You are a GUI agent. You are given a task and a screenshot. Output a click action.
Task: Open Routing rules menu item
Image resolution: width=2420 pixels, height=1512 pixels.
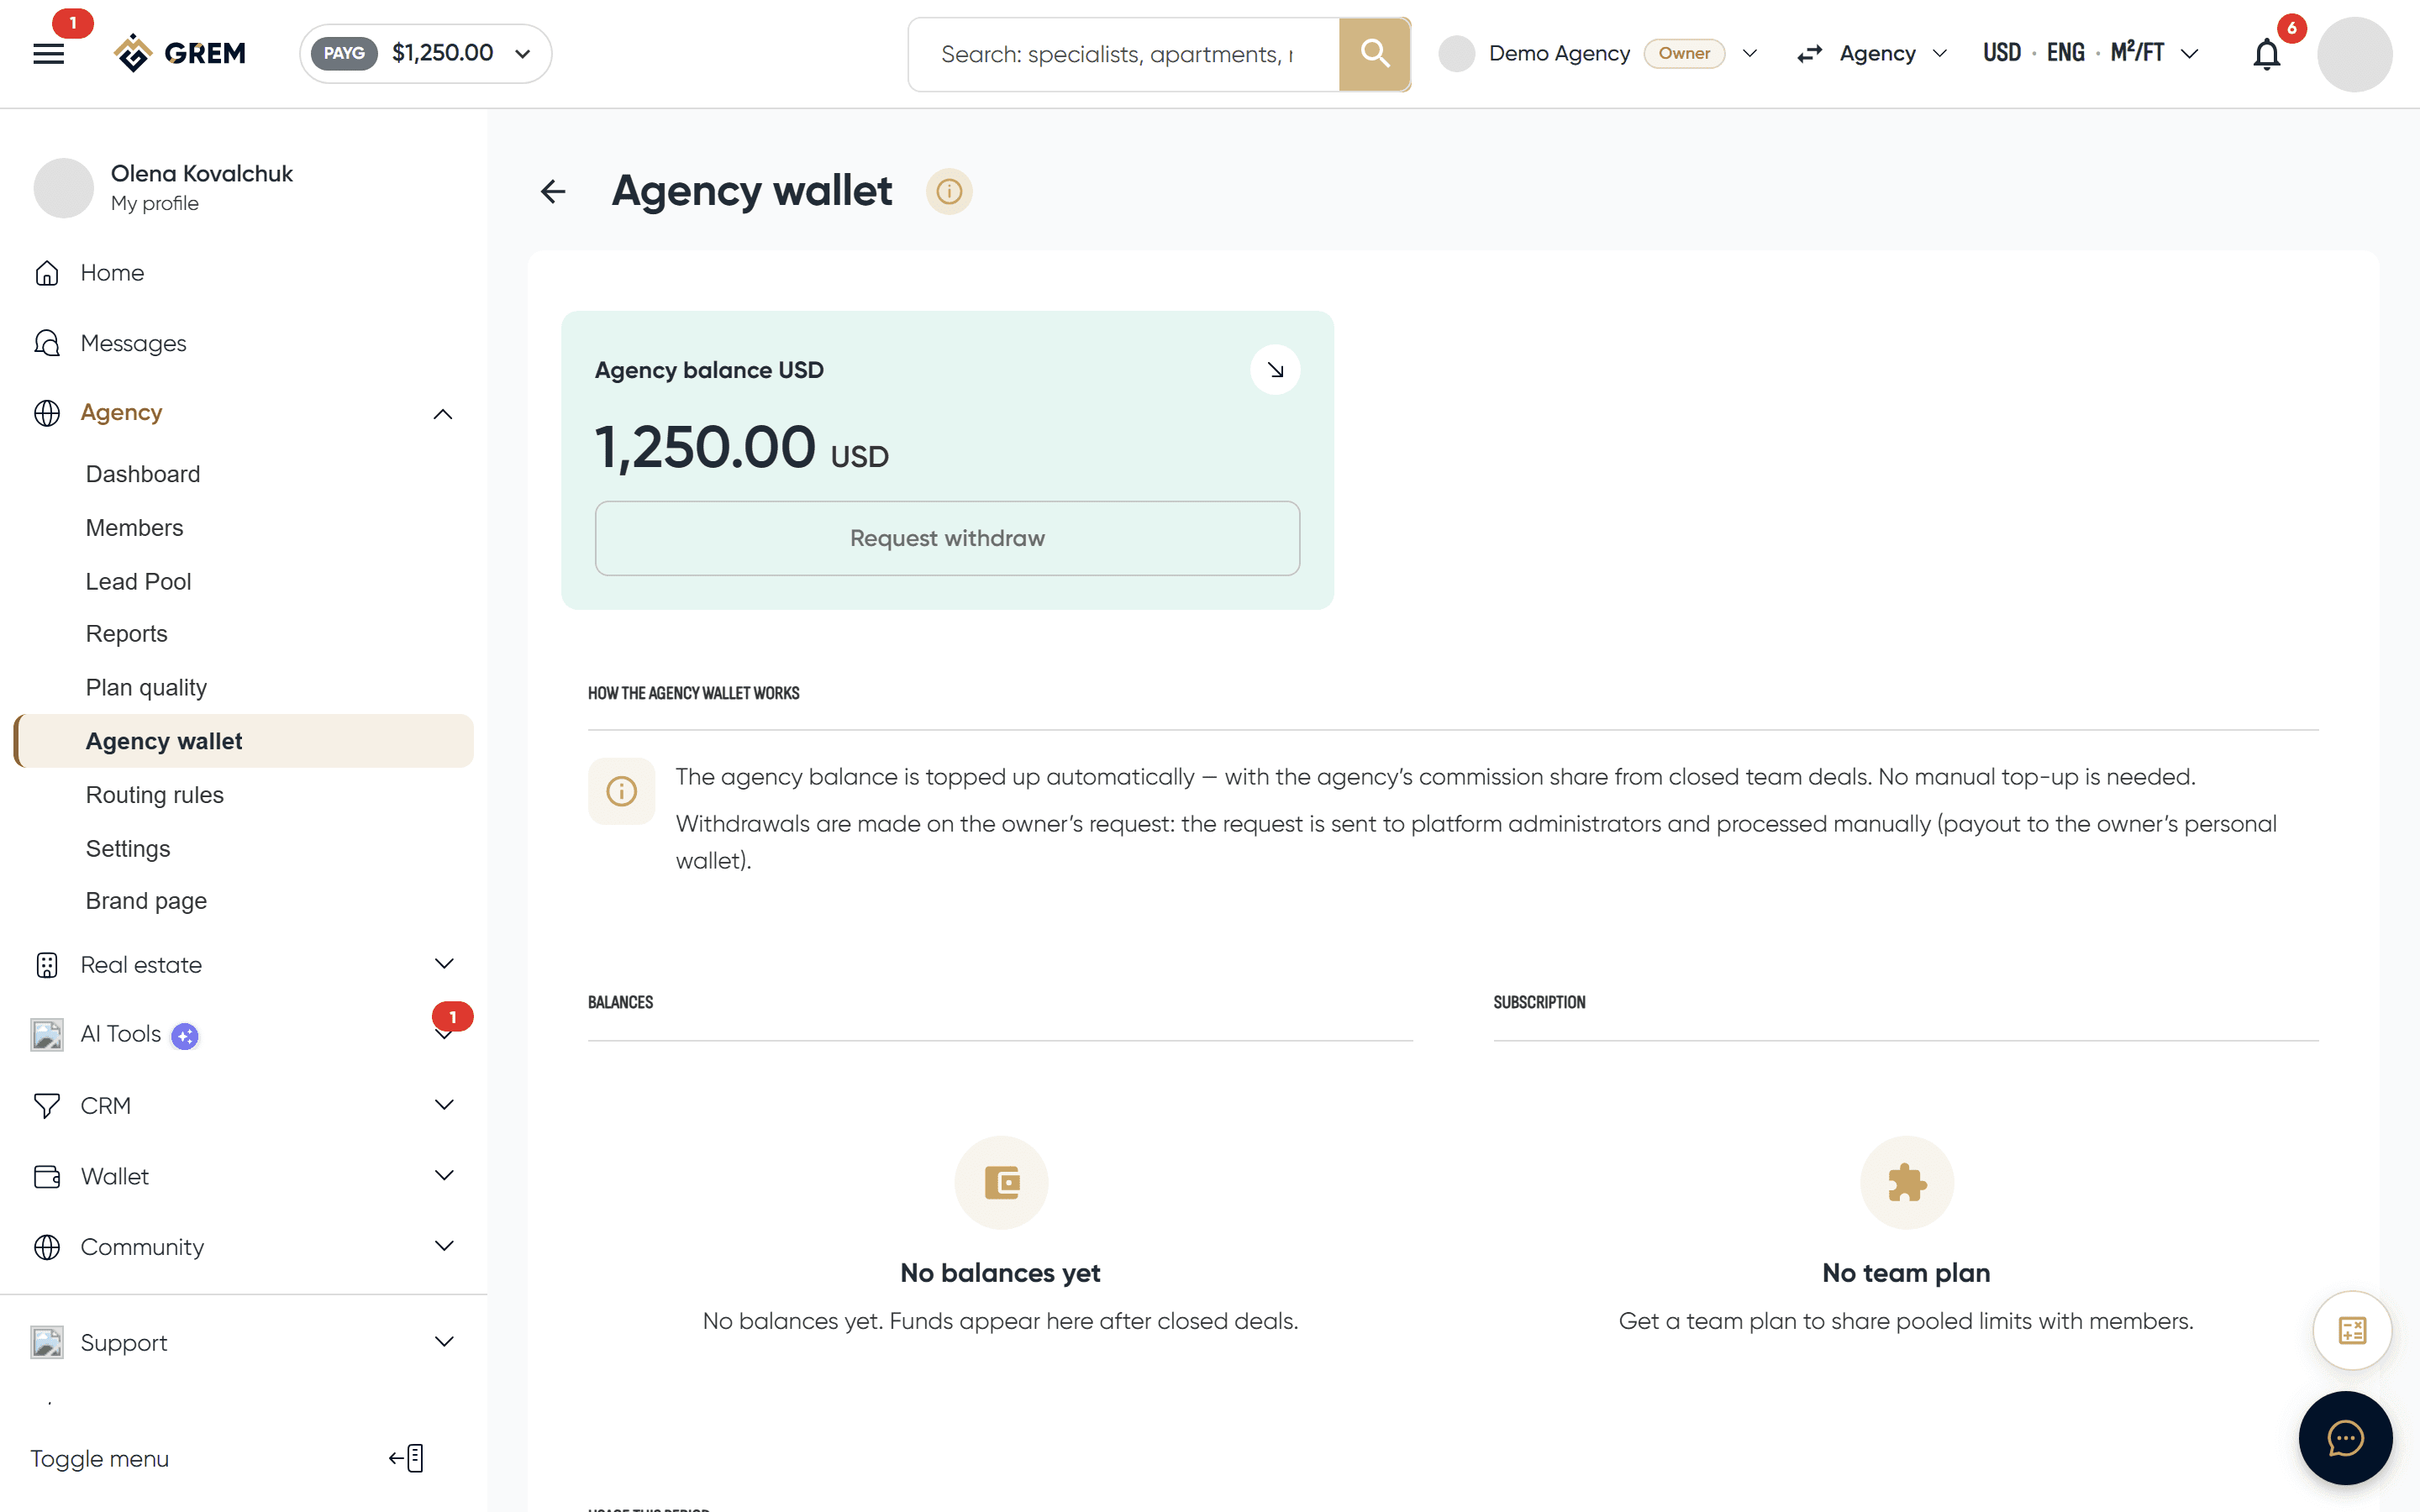[x=154, y=795]
